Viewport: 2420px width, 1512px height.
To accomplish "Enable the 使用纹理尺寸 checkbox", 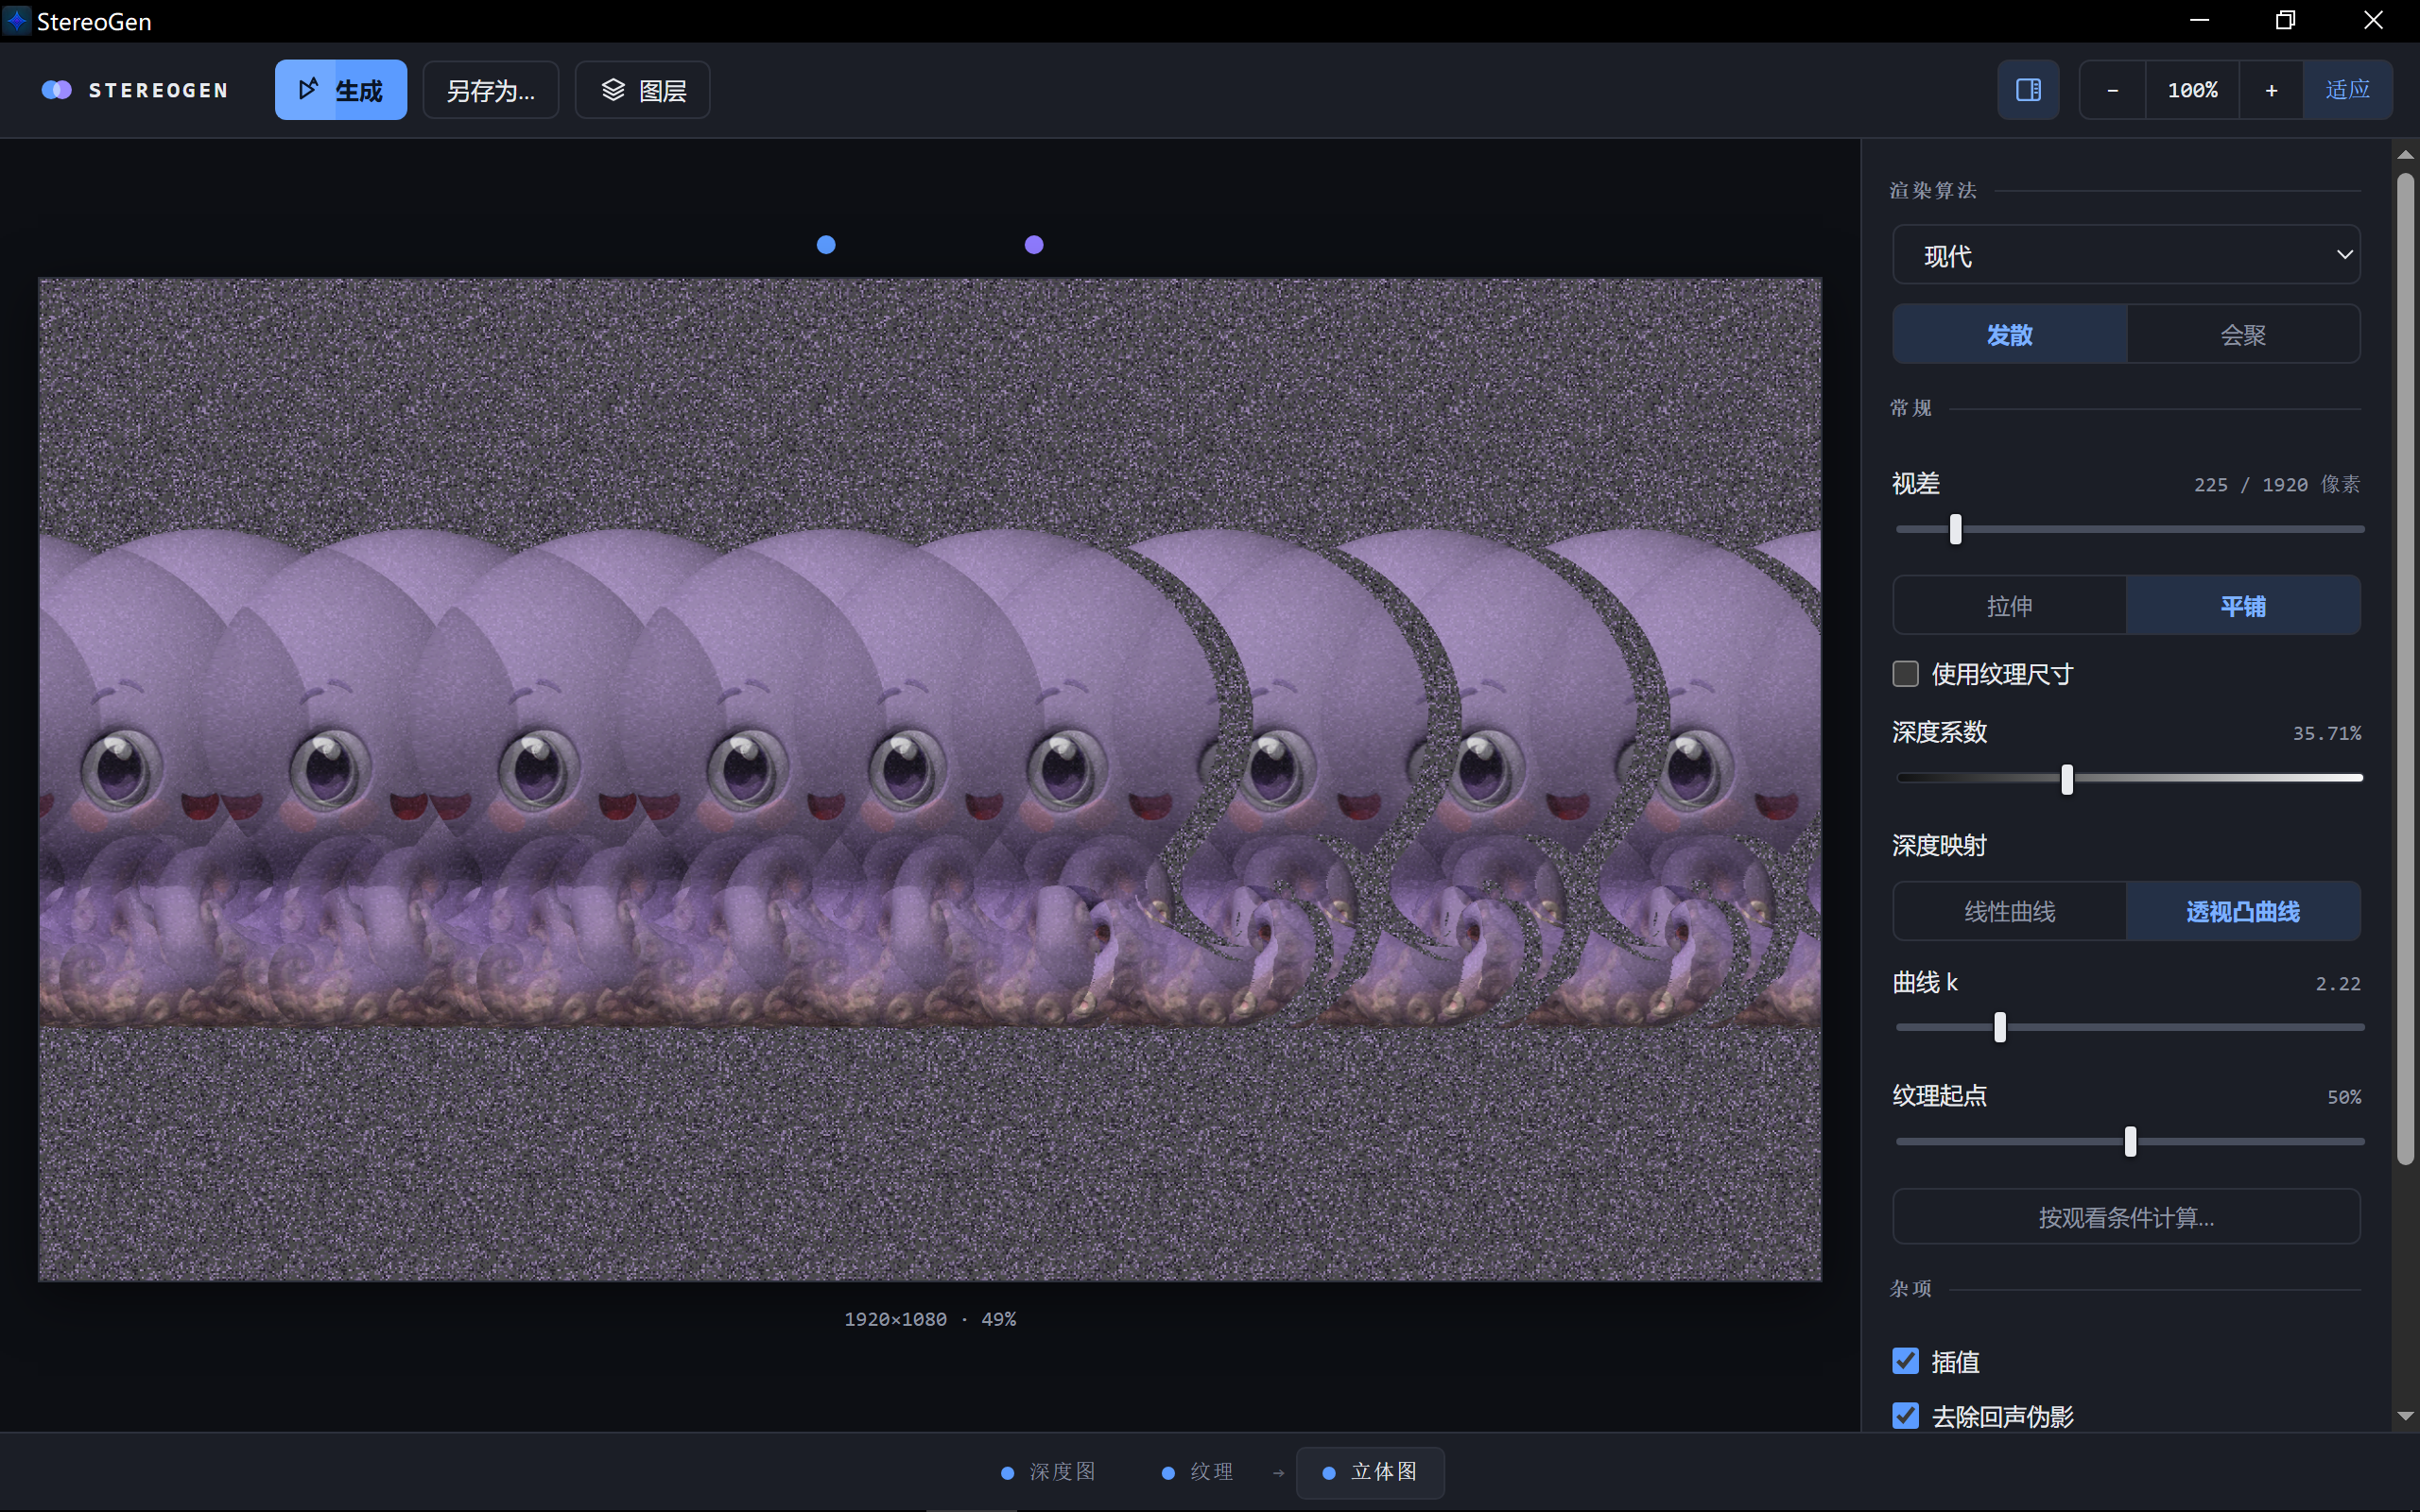I will (1905, 674).
